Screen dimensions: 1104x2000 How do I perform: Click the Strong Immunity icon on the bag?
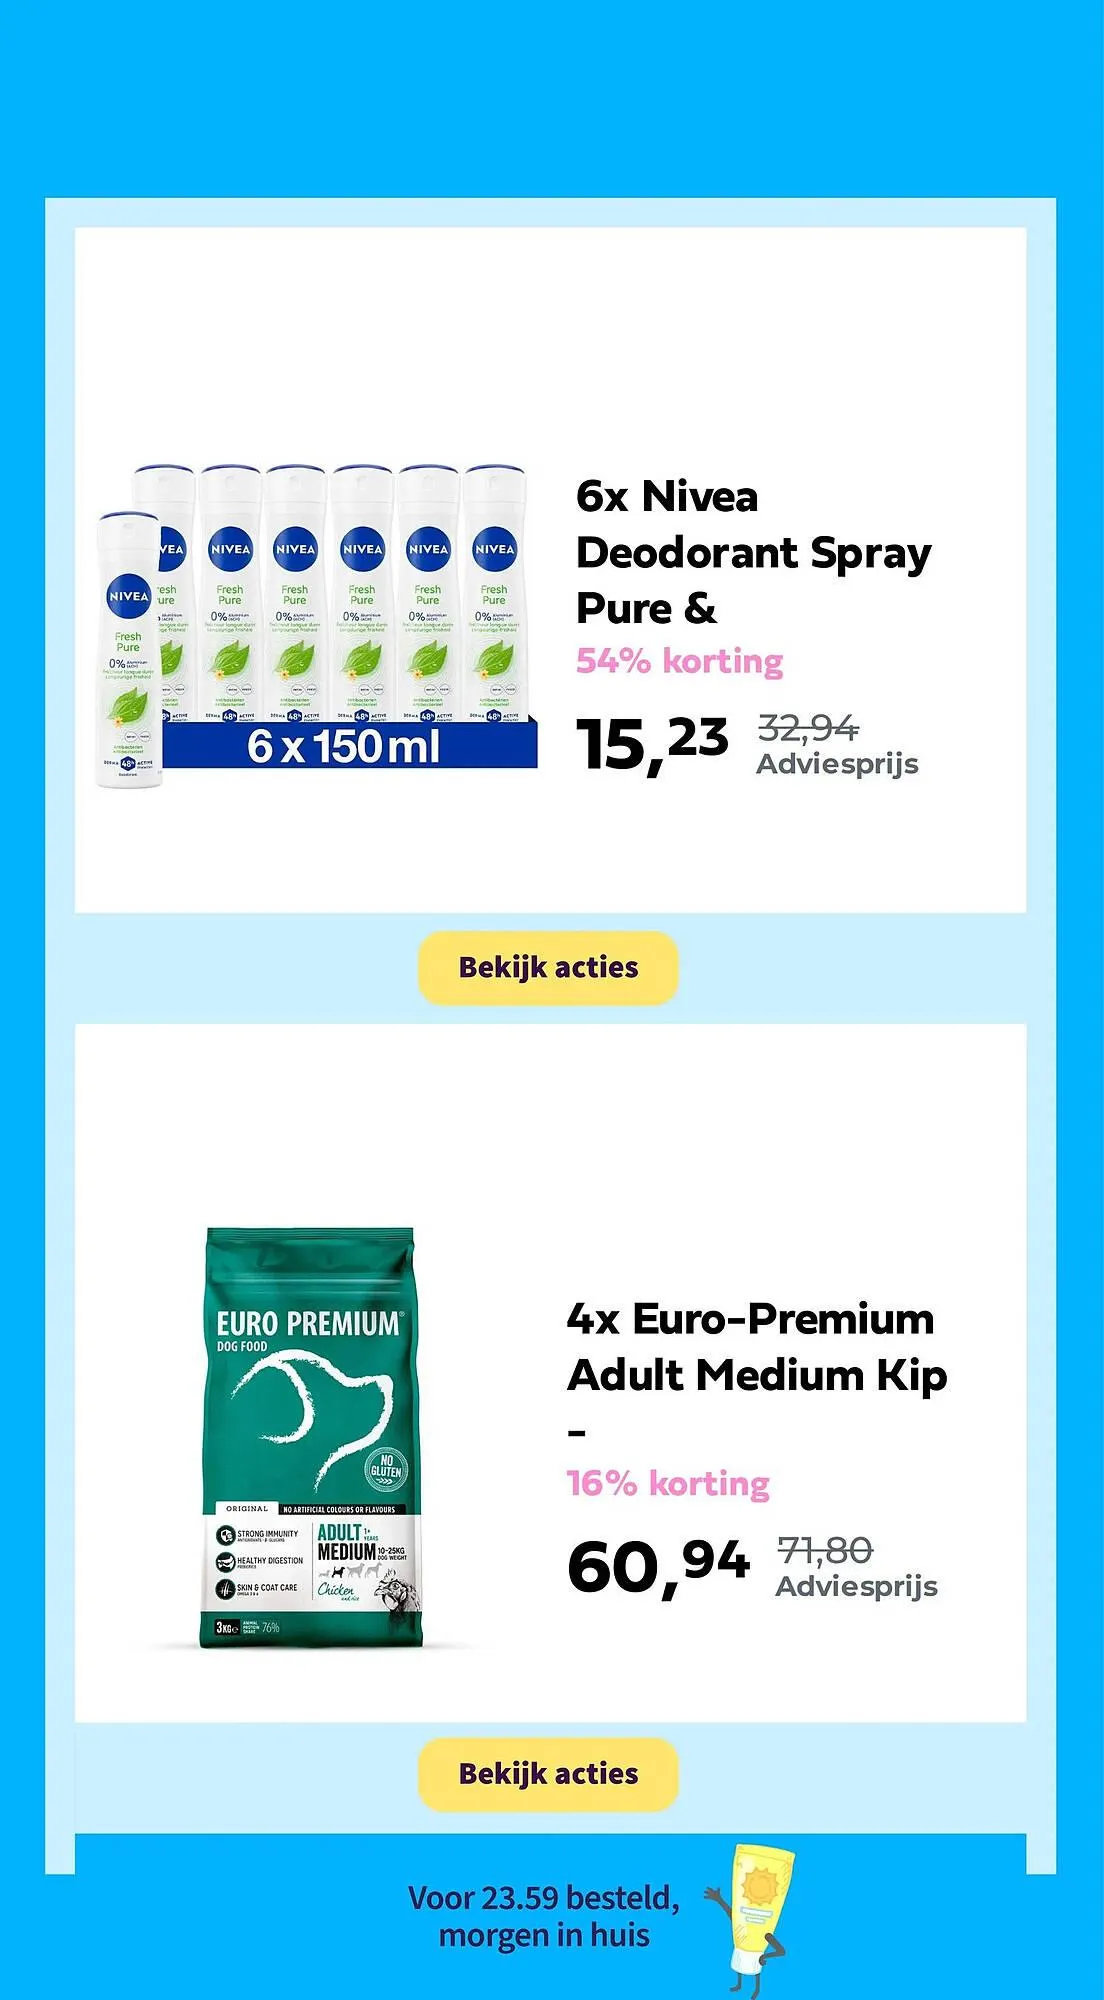[x=226, y=1535]
